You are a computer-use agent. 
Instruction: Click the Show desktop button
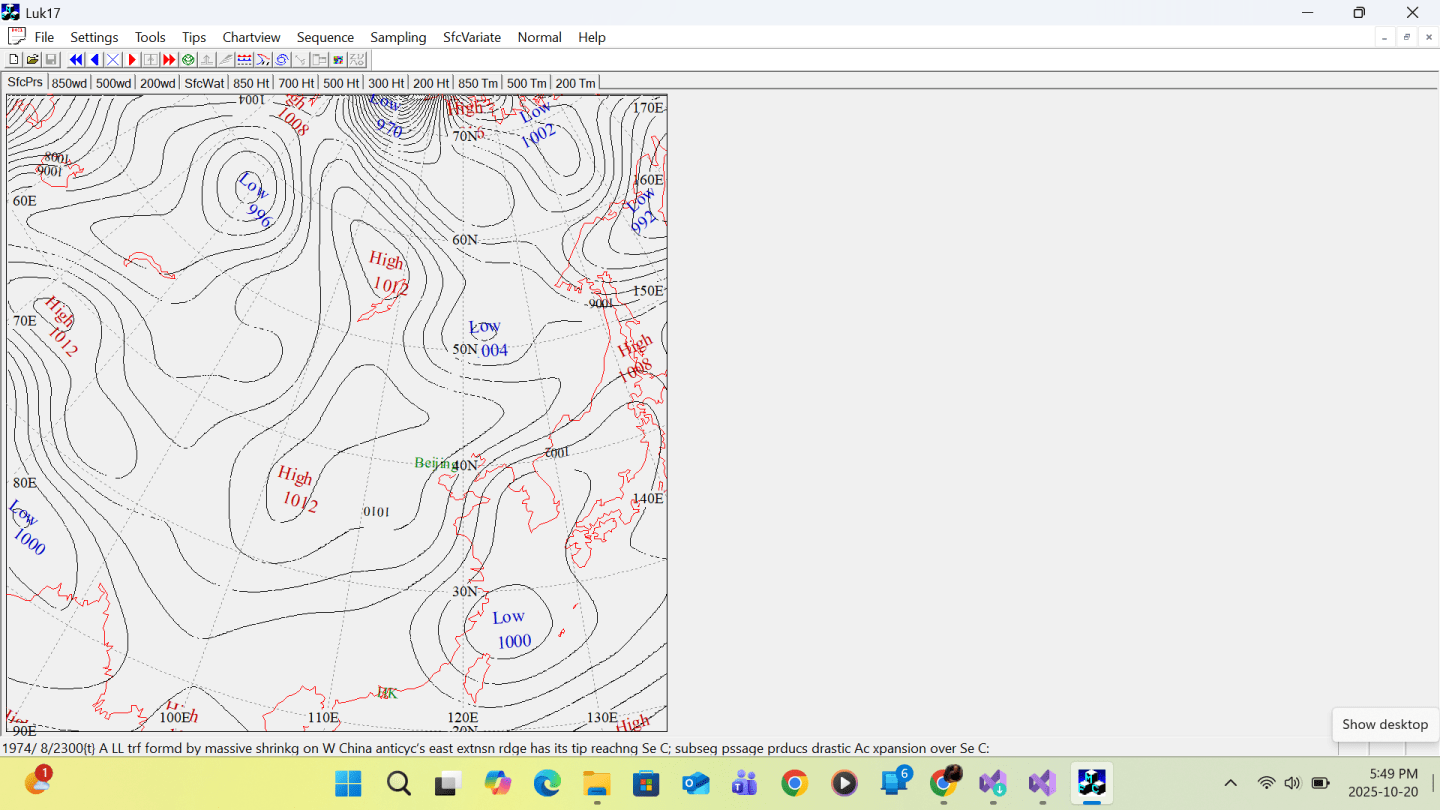click(1384, 724)
